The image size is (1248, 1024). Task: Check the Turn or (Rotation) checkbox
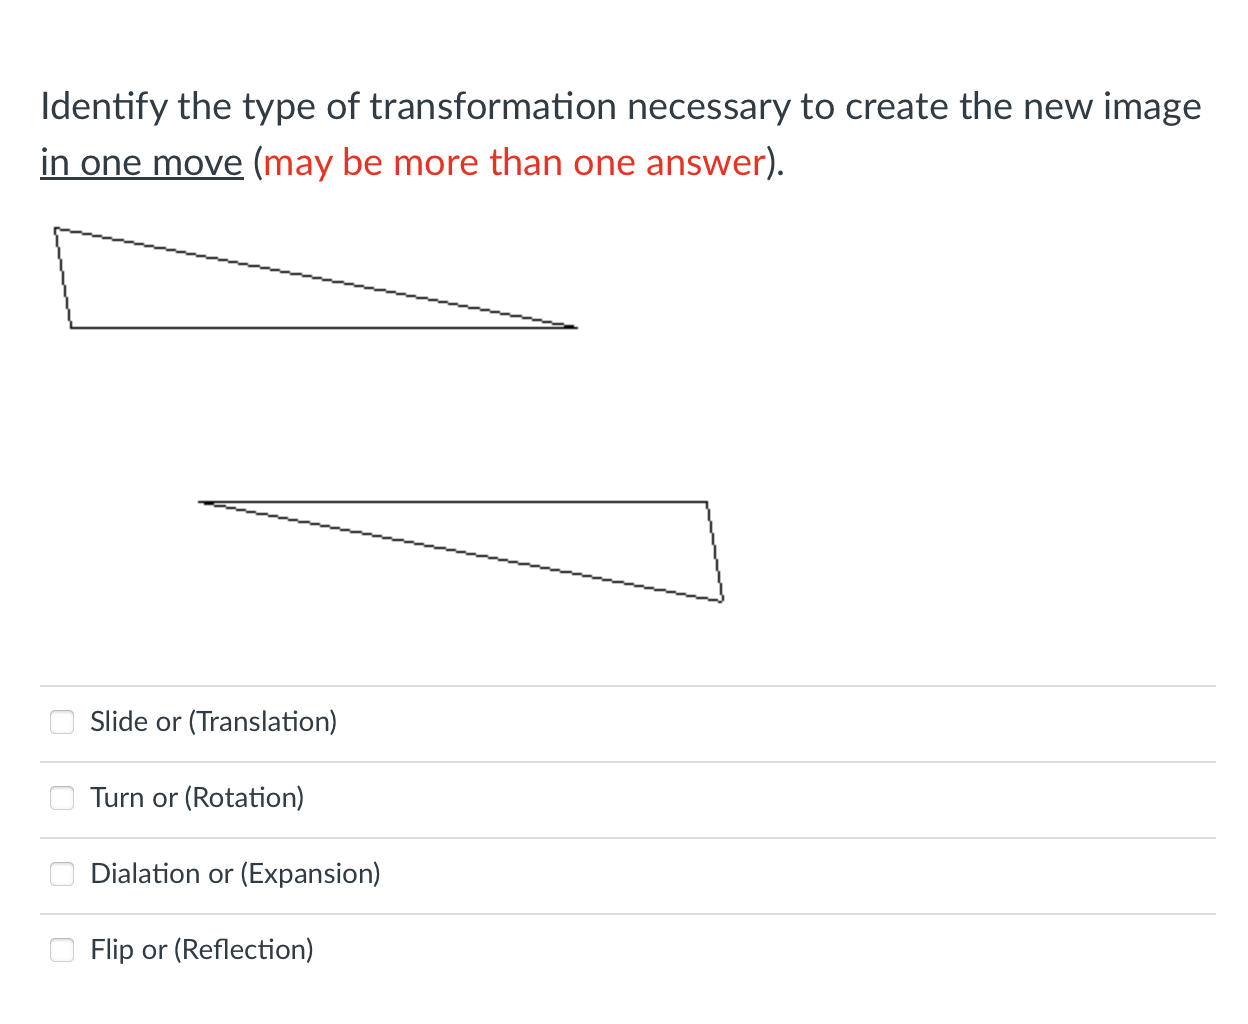pos(62,798)
